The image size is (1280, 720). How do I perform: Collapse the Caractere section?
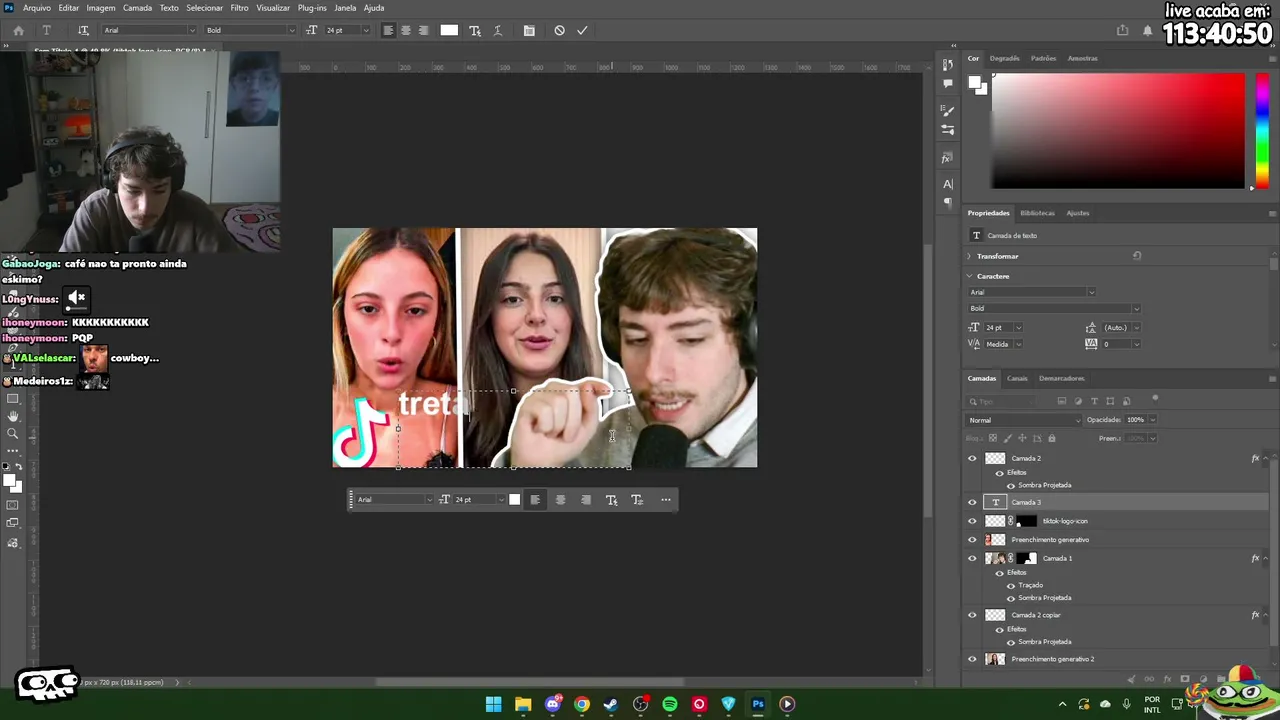coord(970,276)
